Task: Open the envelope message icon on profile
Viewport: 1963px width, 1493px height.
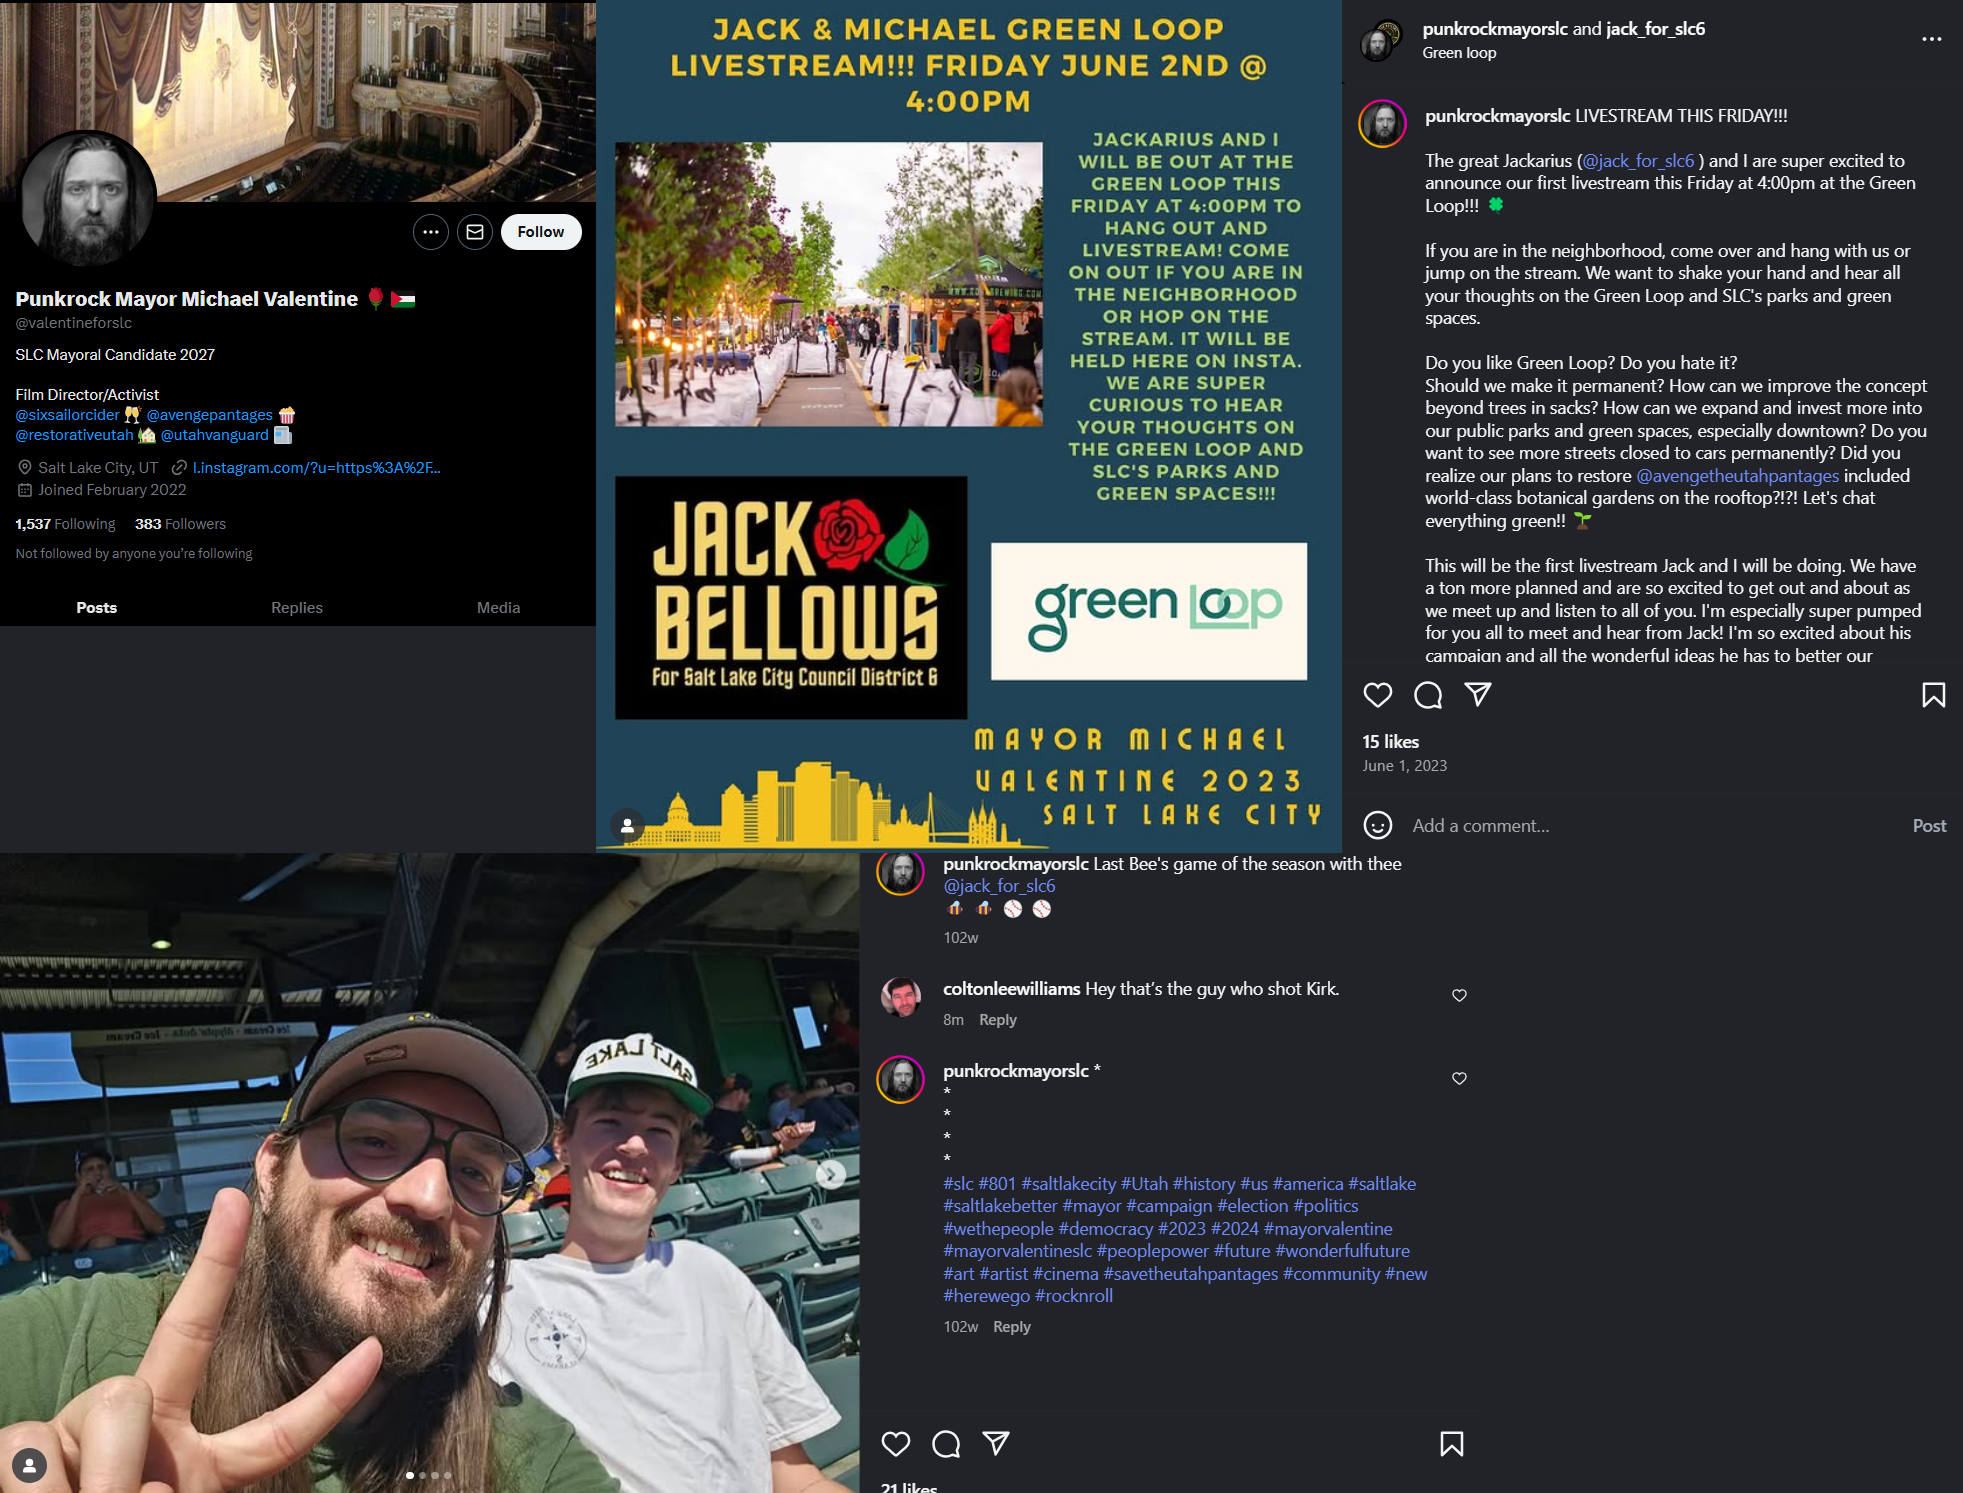Action: [475, 232]
